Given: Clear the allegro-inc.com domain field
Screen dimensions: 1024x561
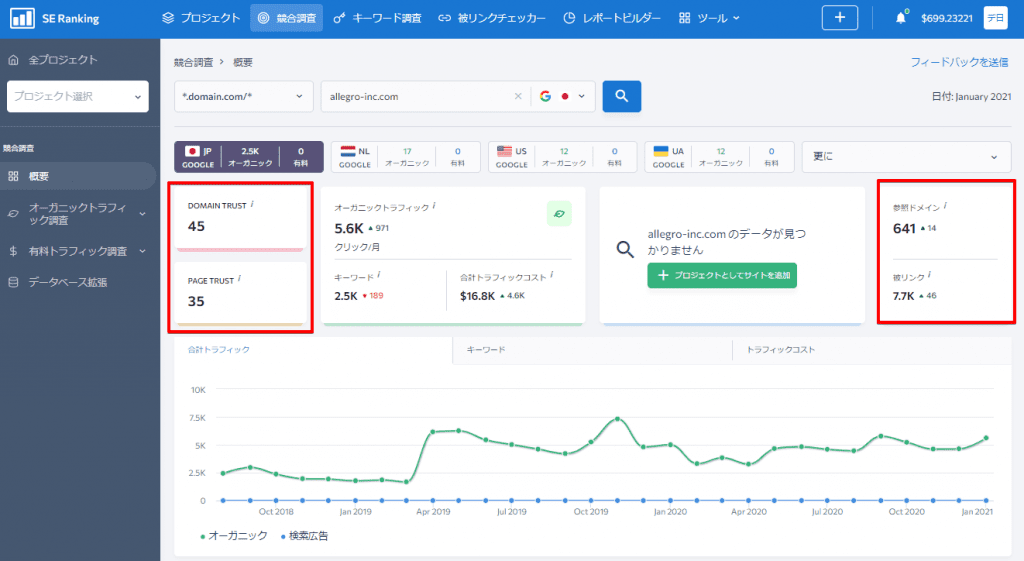Looking at the screenshot, I should coord(518,96).
